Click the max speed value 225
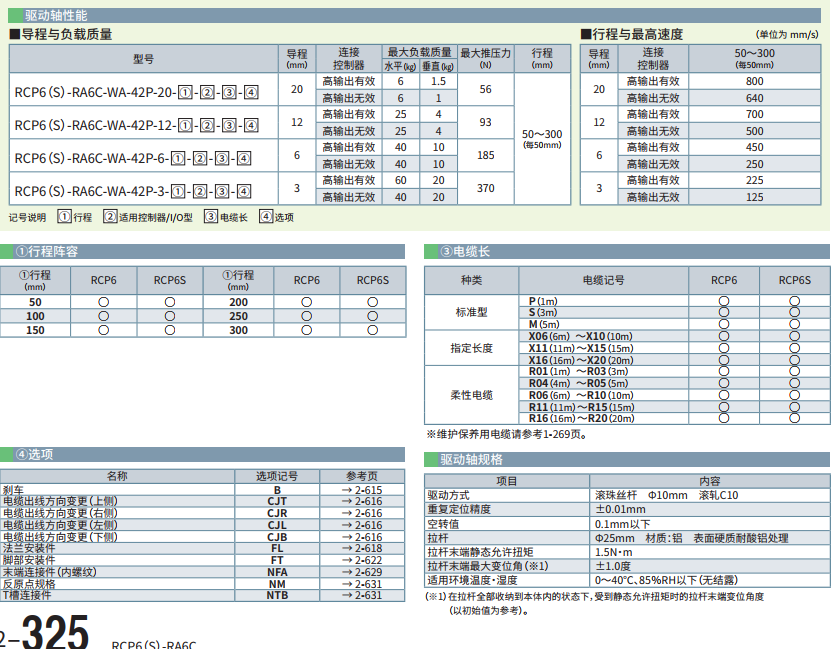The height and width of the screenshot is (649, 831). pyautogui.click(x=754, y=180)
